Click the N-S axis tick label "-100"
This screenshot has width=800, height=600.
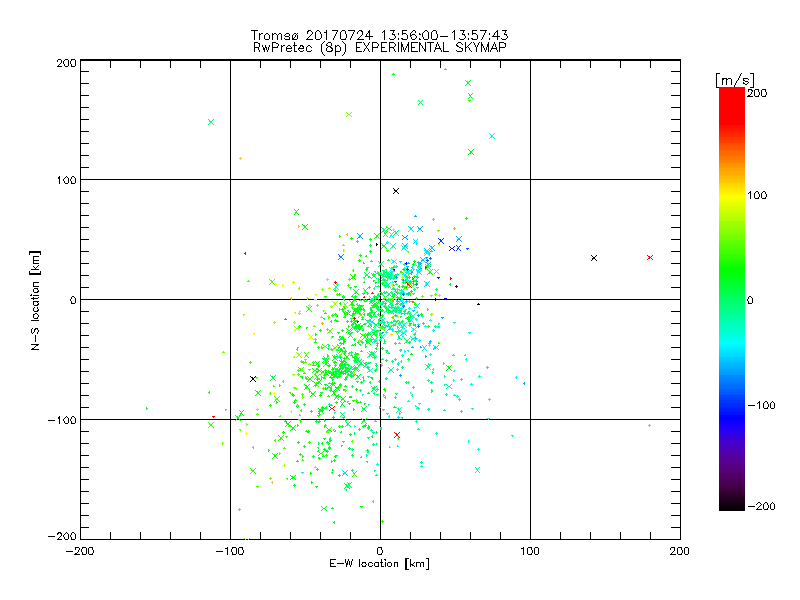point(62,420)
